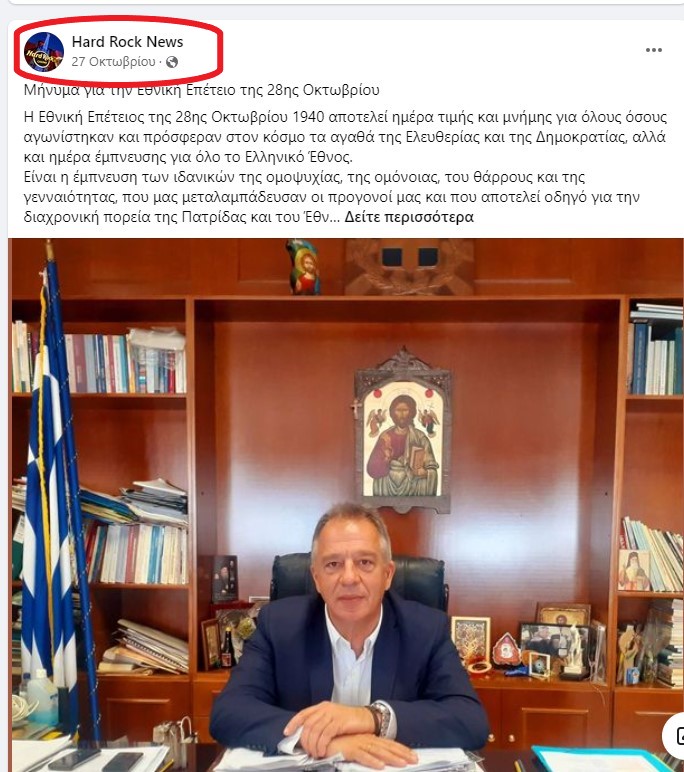Click the public audience globe icon
The height and width of the screenshot is (772, 684).
tap(172, 62)
